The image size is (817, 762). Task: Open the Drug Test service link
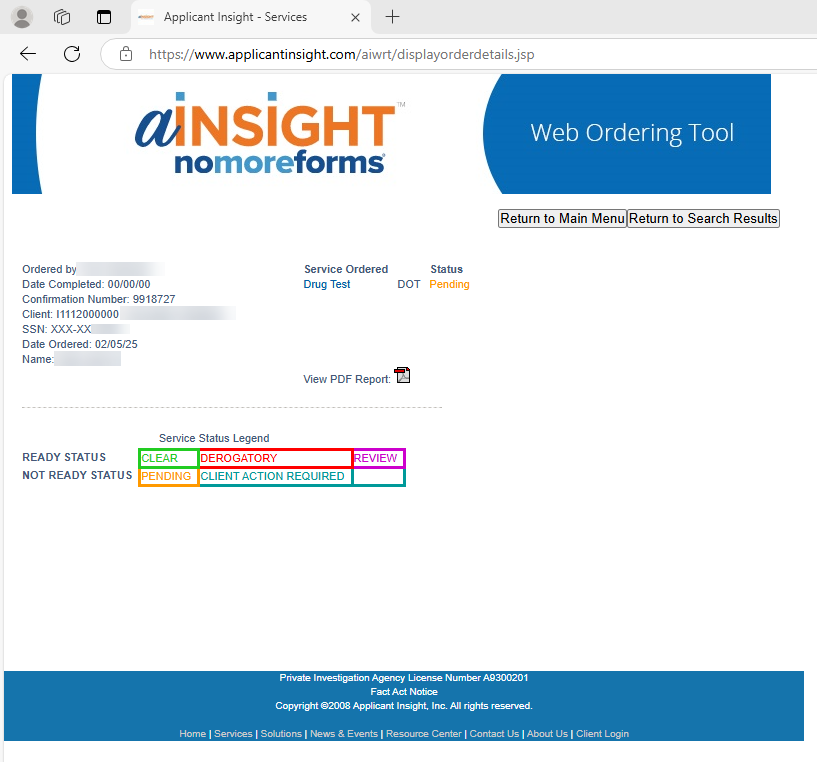[x=327, y=285]
